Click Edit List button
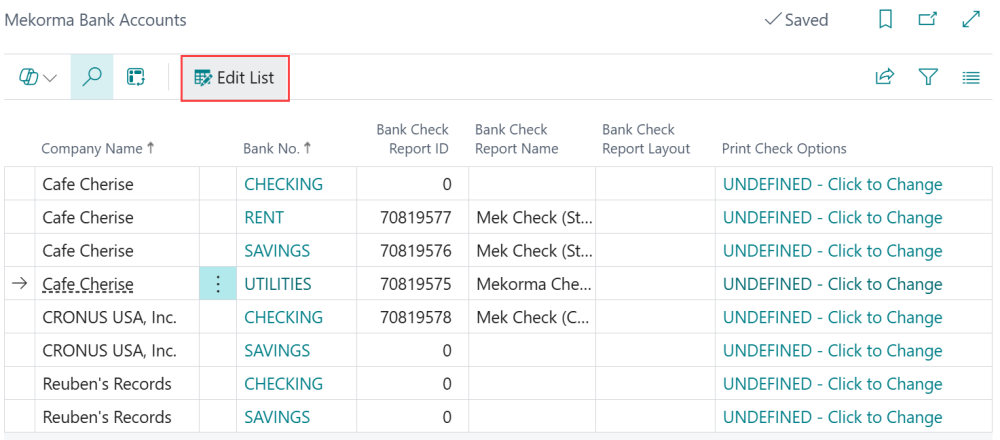Image resolution: width=1000 pixels, height=440 pixels. point(235,78)
